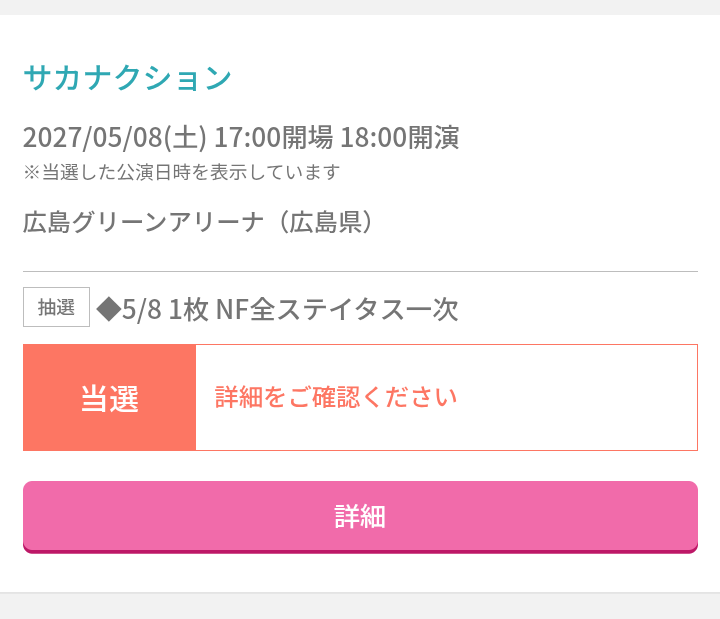
Task: Click the black diamond ◆ marker icon
Action: (109, 309)
